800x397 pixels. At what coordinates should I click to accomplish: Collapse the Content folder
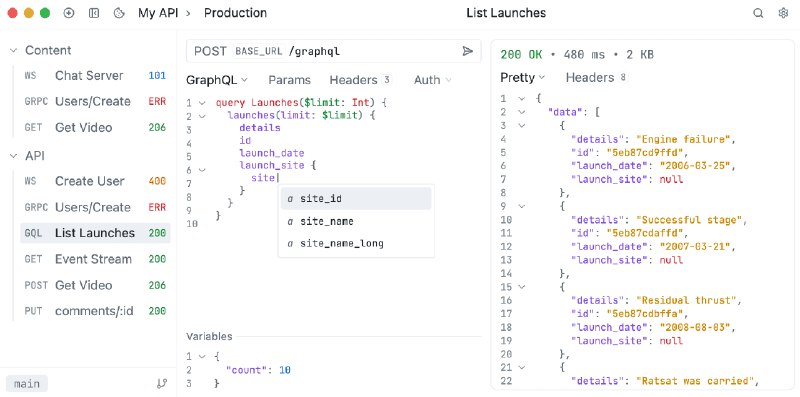[14, 51]
